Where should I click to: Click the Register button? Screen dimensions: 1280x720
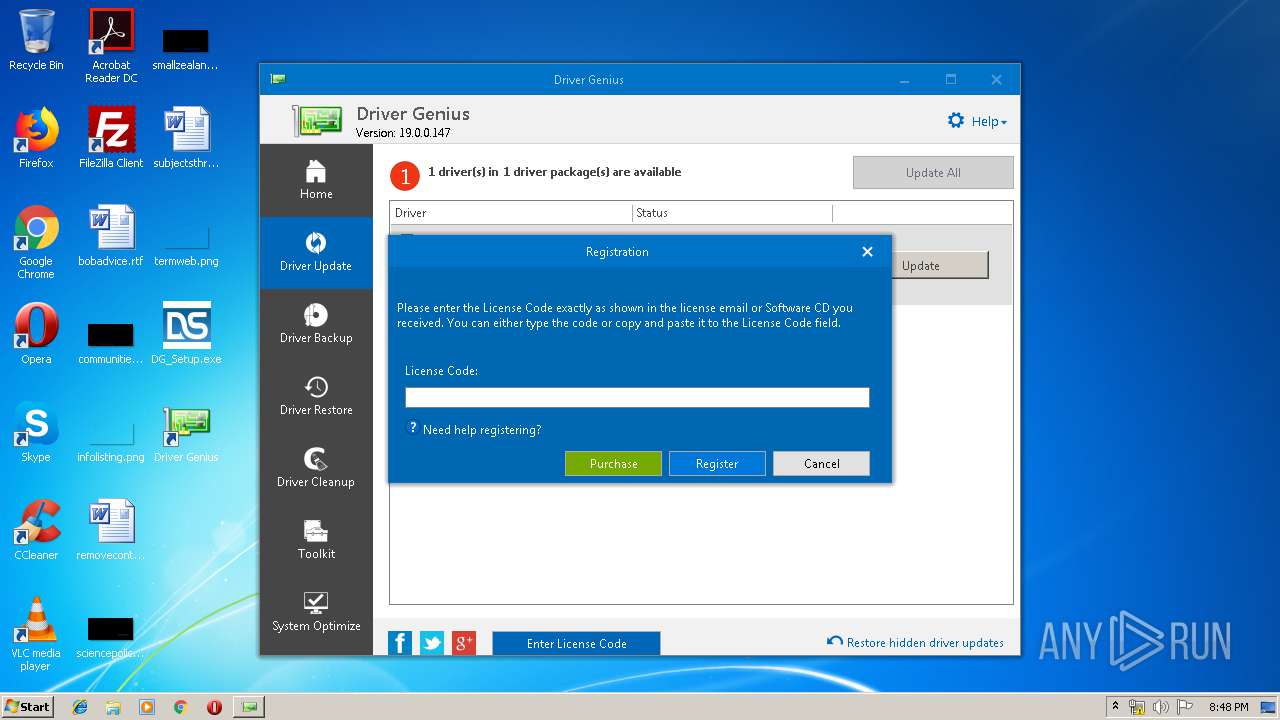(x=717, y=463)
